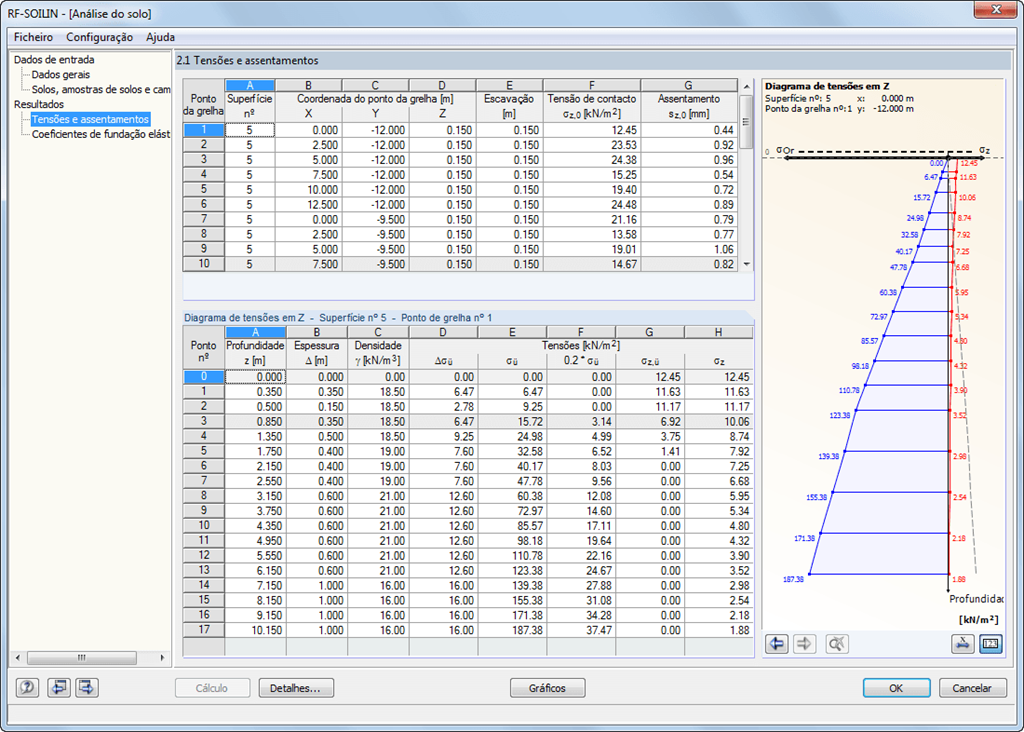Image resolution: width=1024 pixels, height=732 pixels.
Task: Select Dados gerais in the navigator
Action: click(x=61, y=74)
